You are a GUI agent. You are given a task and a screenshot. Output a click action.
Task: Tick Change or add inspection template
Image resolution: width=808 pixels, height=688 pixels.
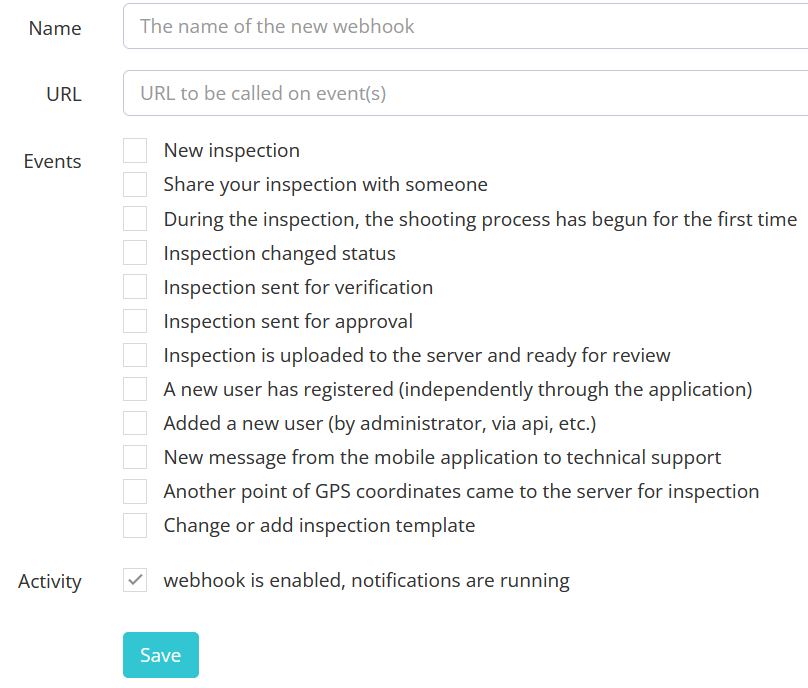point(135,525)
